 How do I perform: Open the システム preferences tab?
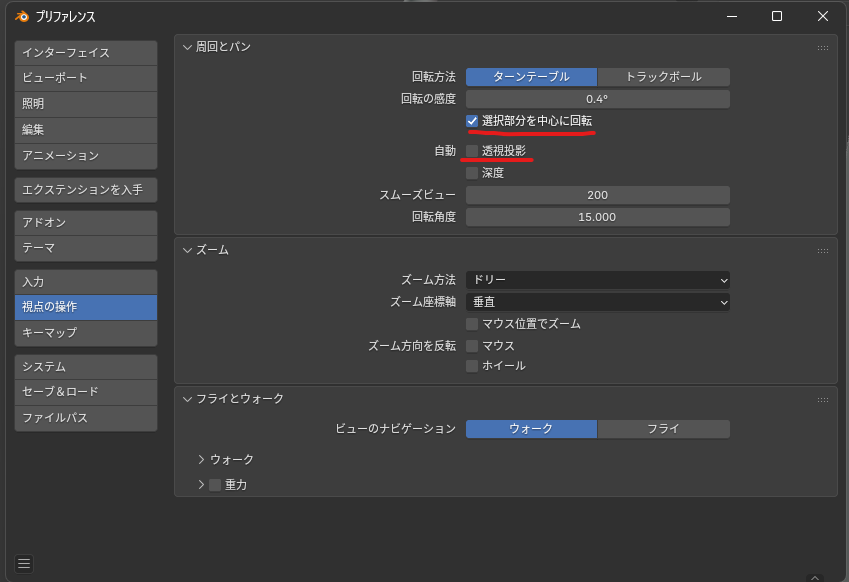point(86,367)
